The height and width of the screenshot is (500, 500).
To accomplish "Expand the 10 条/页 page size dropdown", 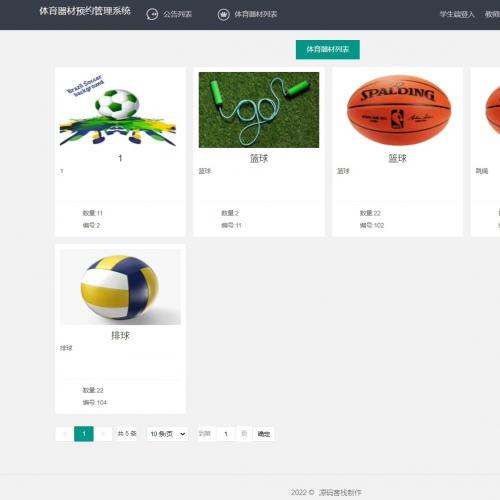I will pyautogui.click(x=168, y=434).
